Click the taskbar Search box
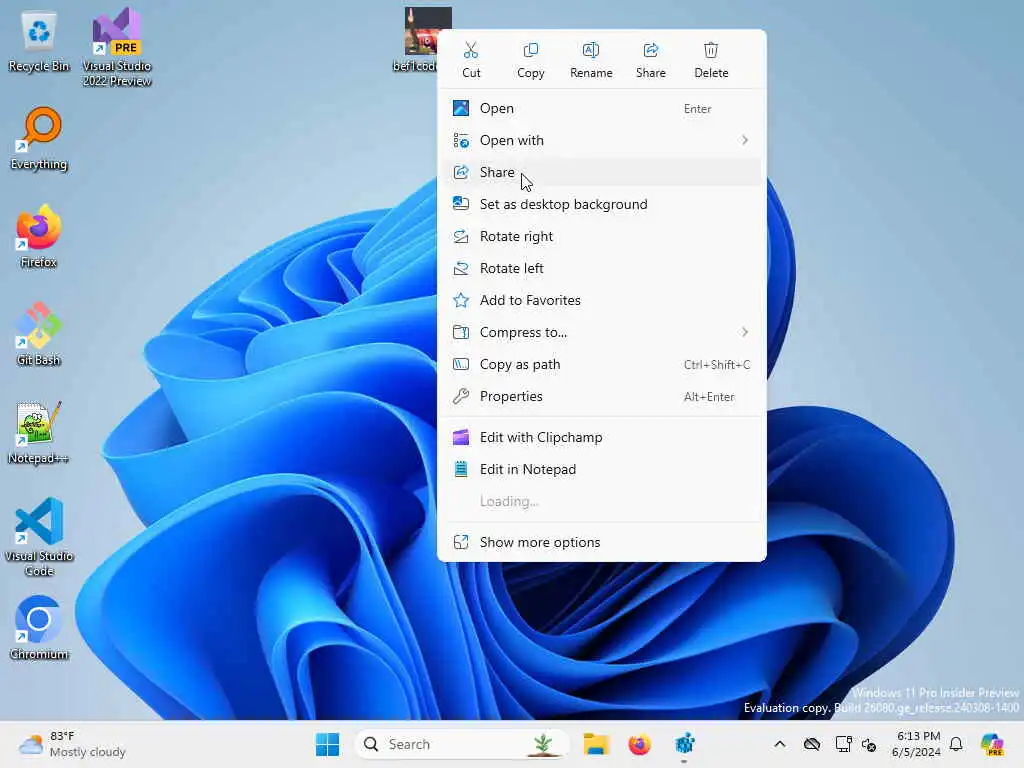The image size is (1024, 768). tap(461, 744)
